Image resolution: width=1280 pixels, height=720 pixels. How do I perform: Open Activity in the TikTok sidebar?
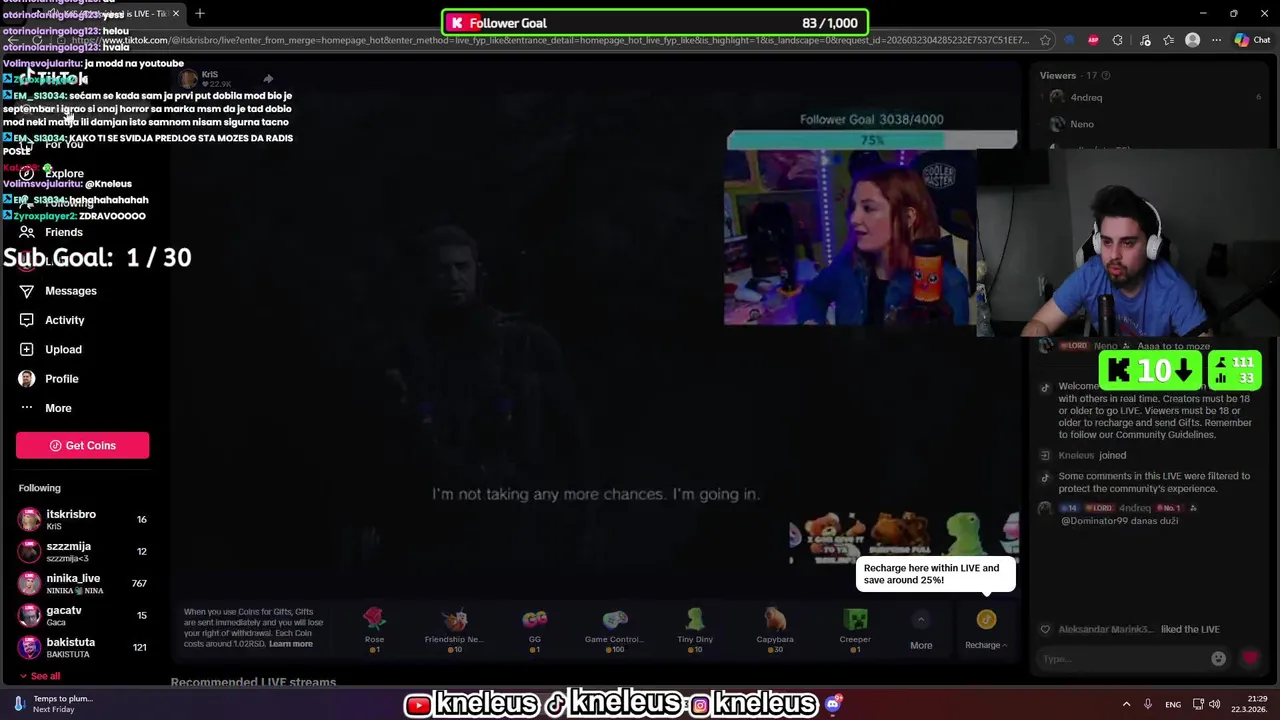(64, 320)
